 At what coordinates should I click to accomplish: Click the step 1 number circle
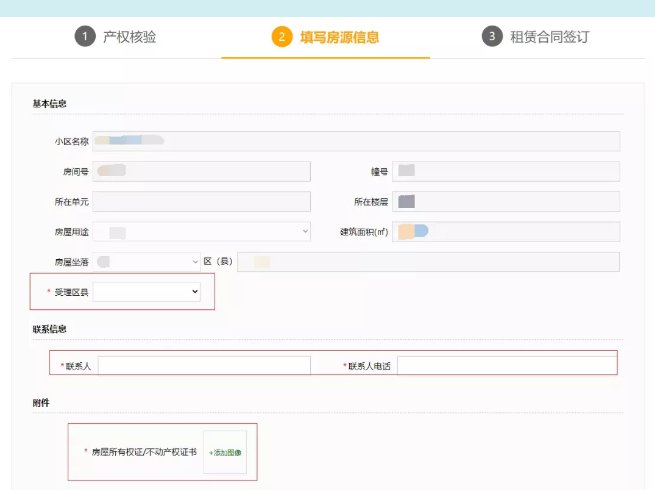[x=85, y=37]
